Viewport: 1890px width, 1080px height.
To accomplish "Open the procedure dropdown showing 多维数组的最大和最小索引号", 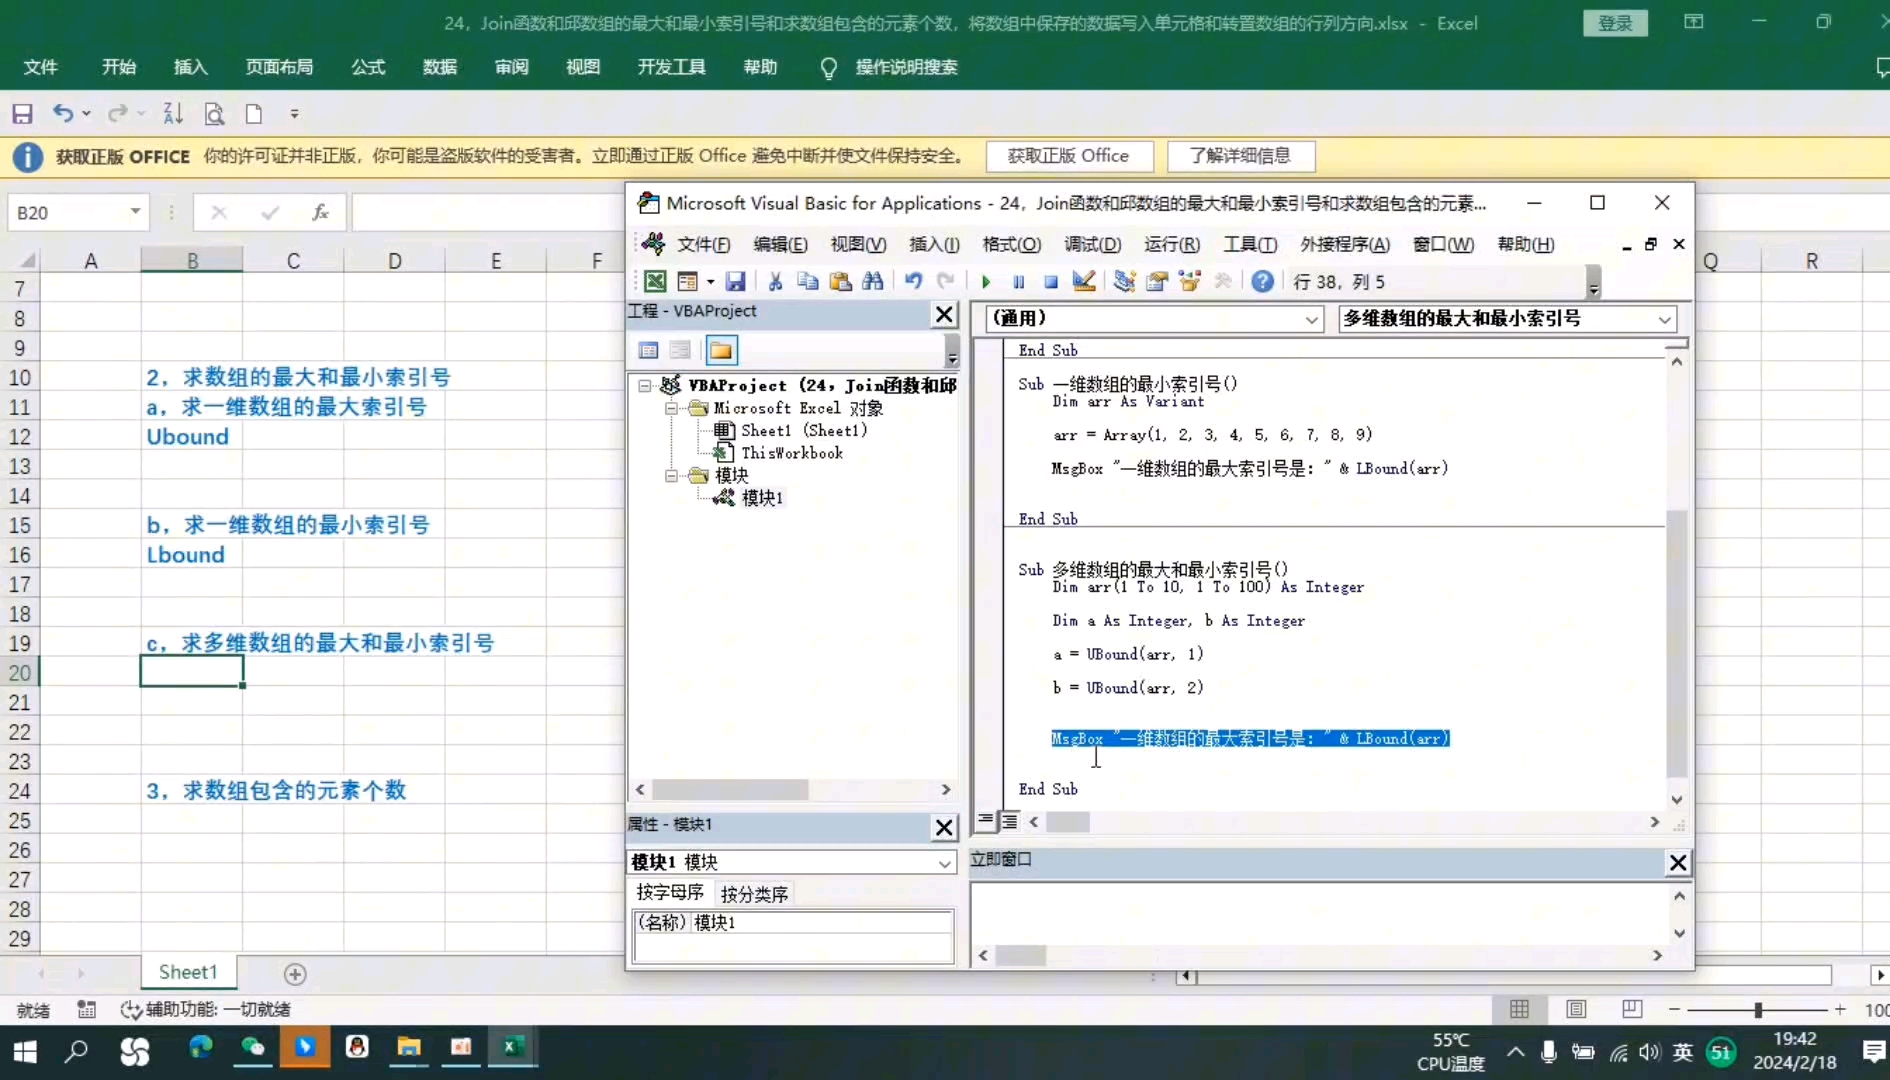I will (x=1663, y=319).
